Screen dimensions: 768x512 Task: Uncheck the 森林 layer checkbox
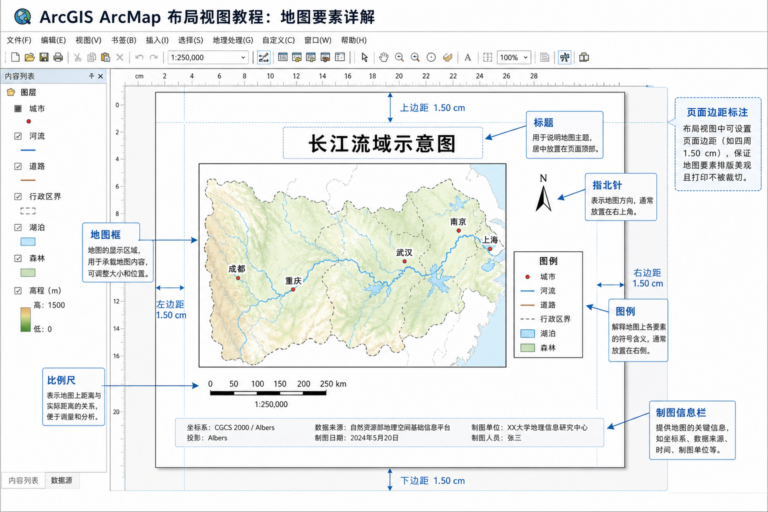click(x=18, y=258)
